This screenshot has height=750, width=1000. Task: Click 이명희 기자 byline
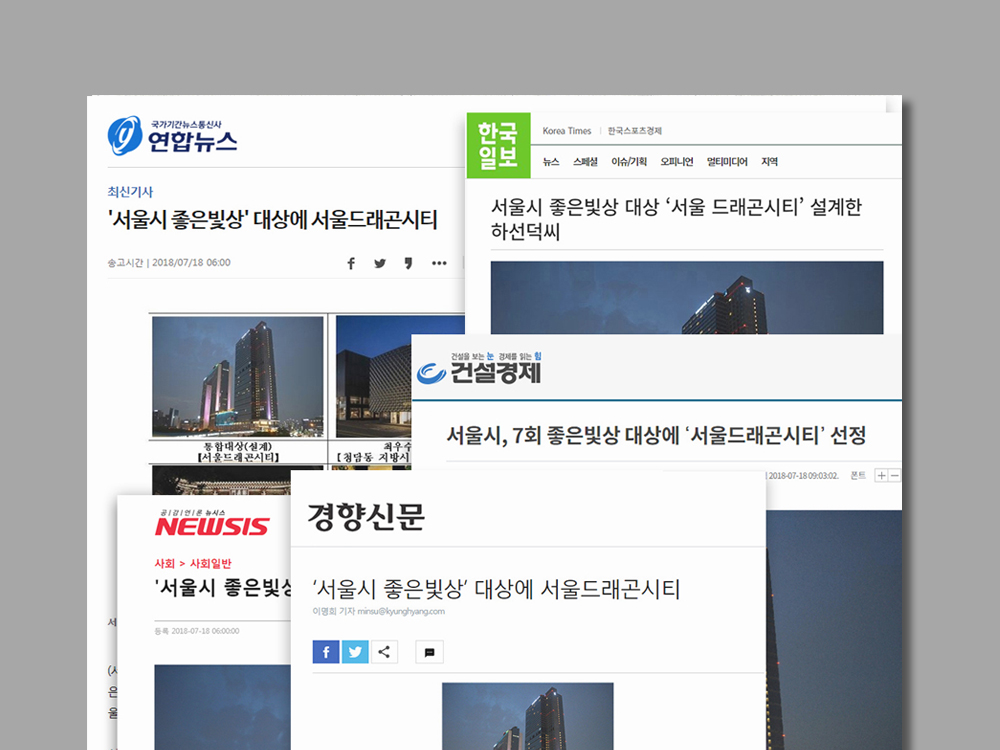333,611
